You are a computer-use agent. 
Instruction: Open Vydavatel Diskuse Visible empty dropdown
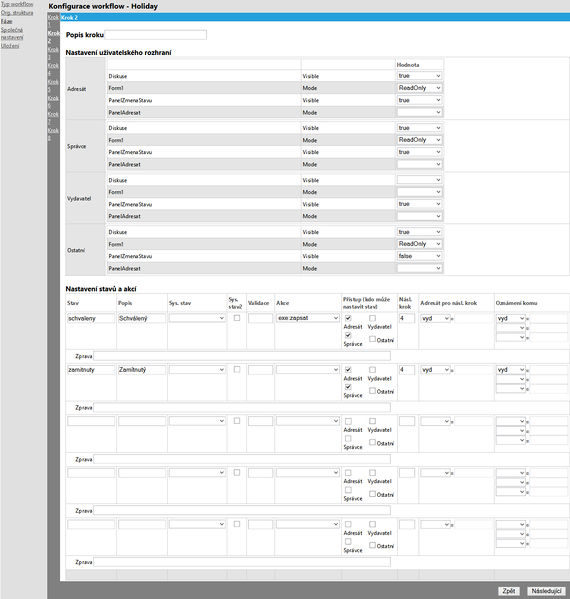point(419,180)
